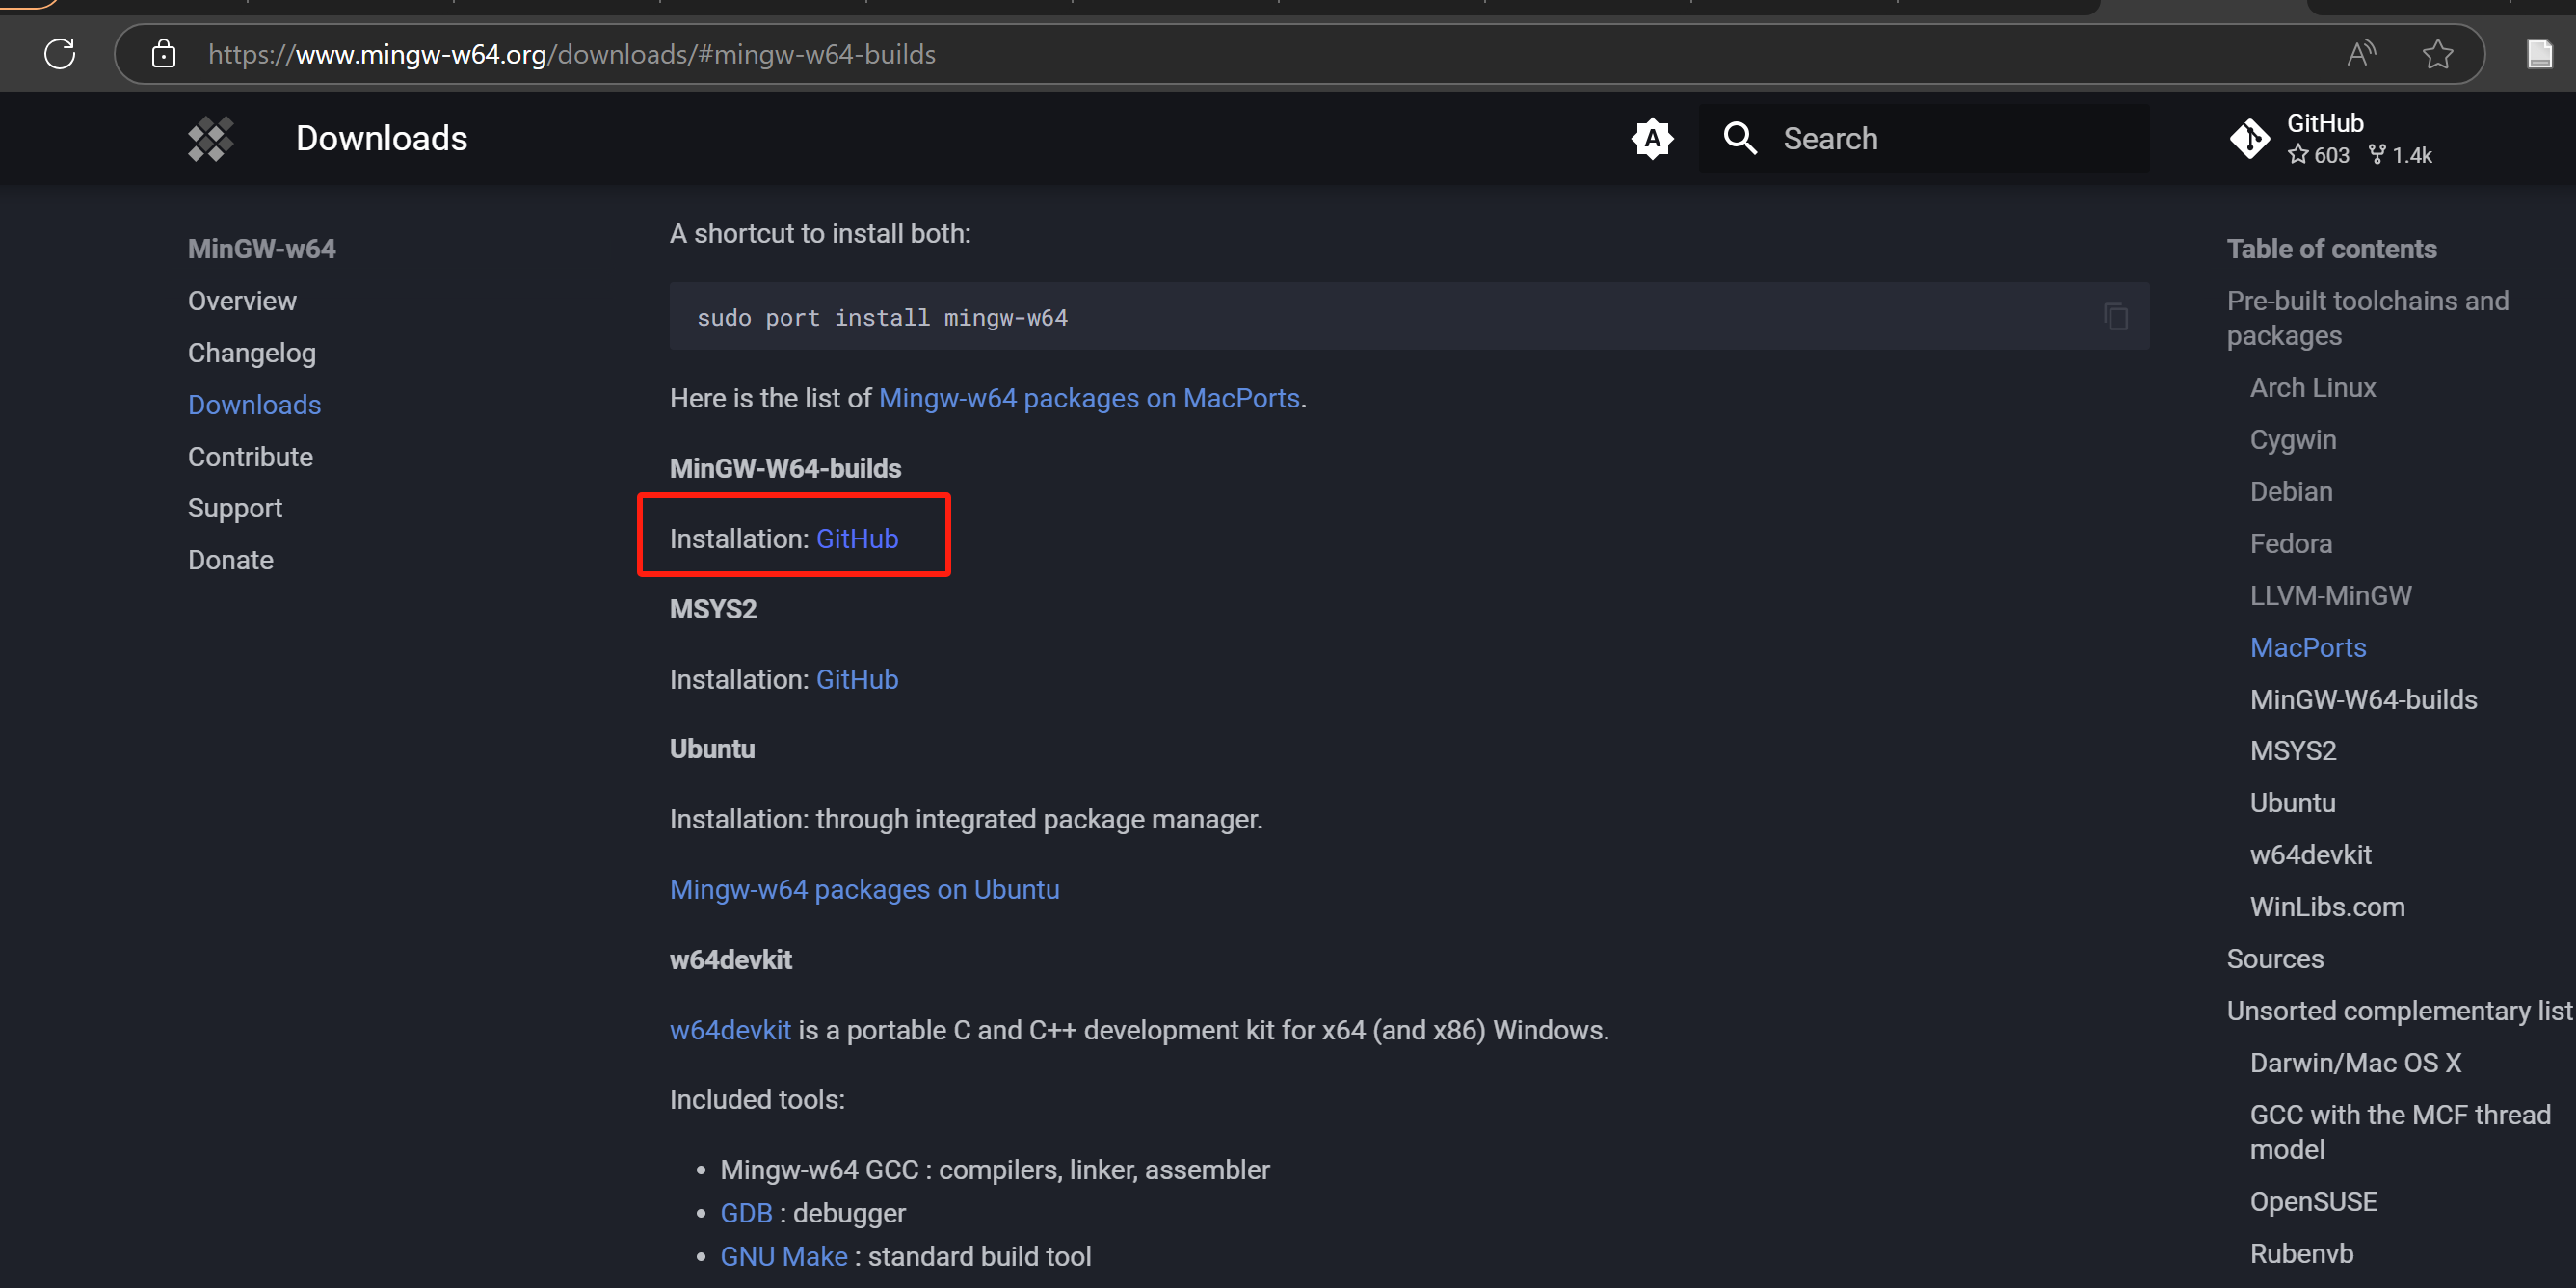Image resolution: width=2576 pixels, height=1288 pixels.
Task: Copy the sudo port install command
Action: 2115,317
